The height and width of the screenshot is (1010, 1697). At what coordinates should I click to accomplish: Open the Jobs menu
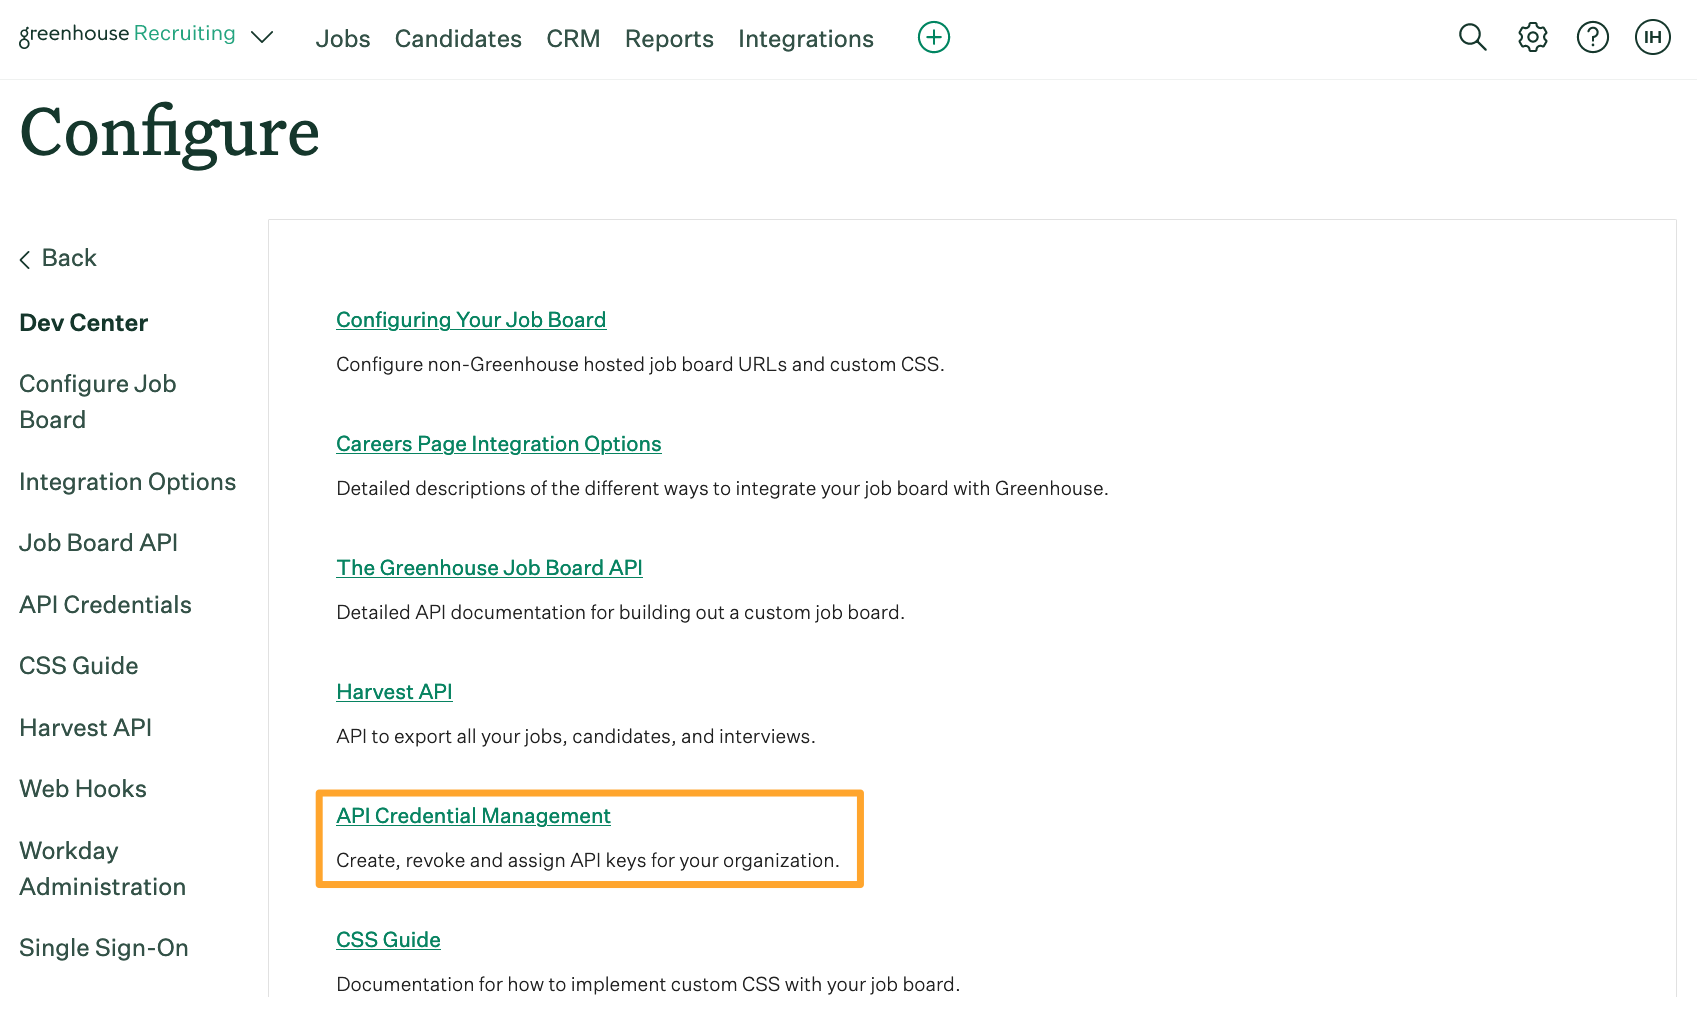point(343,39)
